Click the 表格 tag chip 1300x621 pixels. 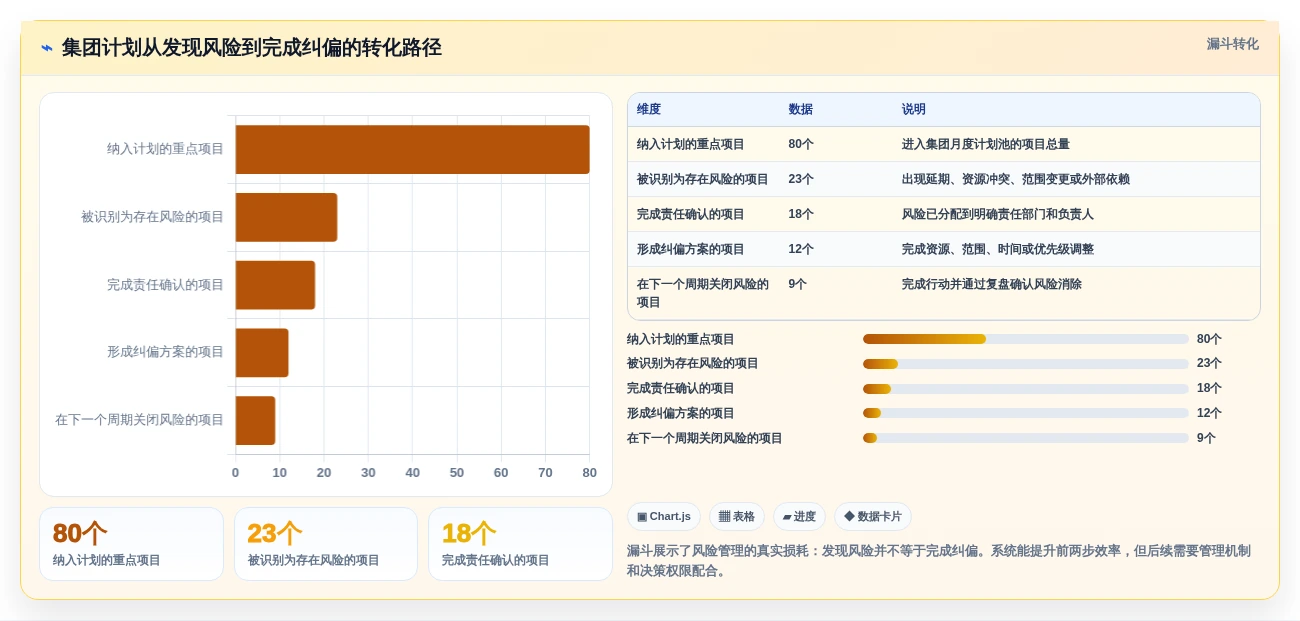point(737,517)
